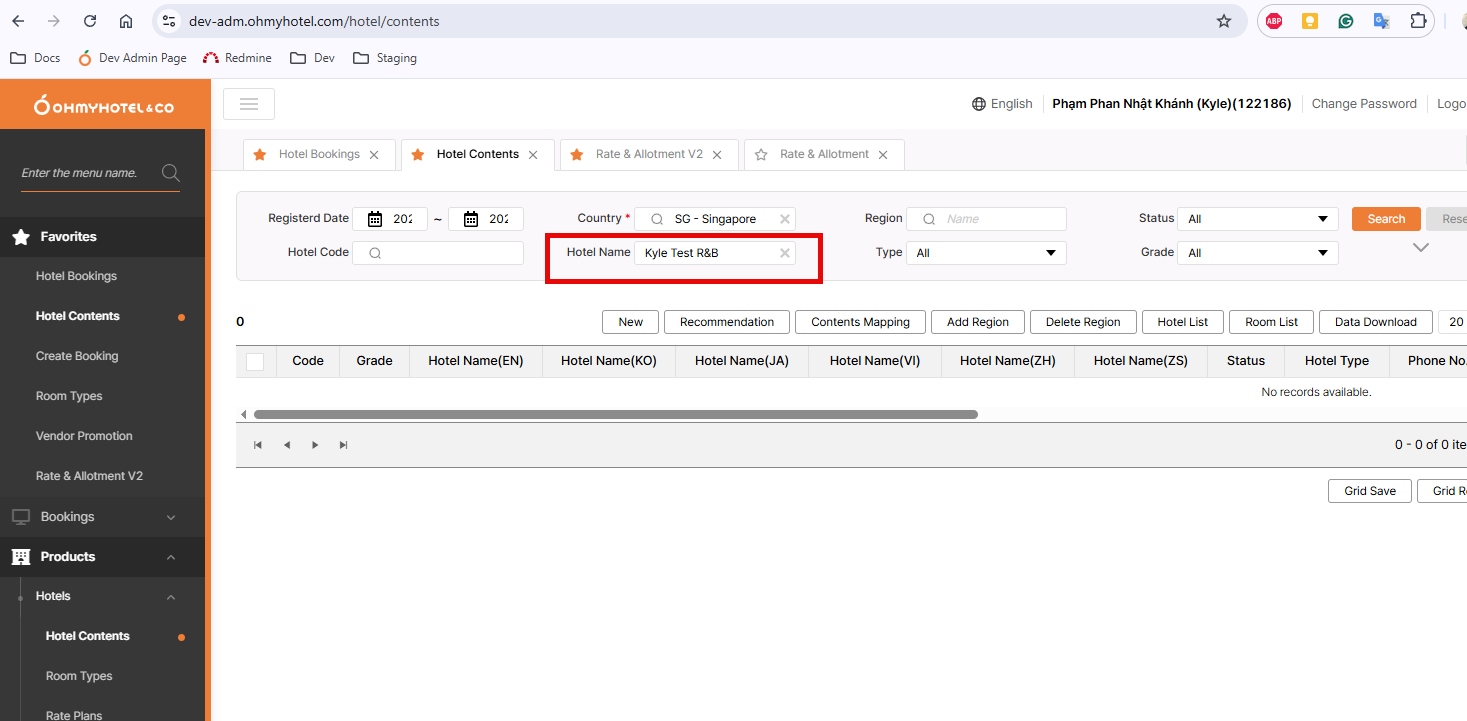Open the Grade dropdown

click(1257, 253)
